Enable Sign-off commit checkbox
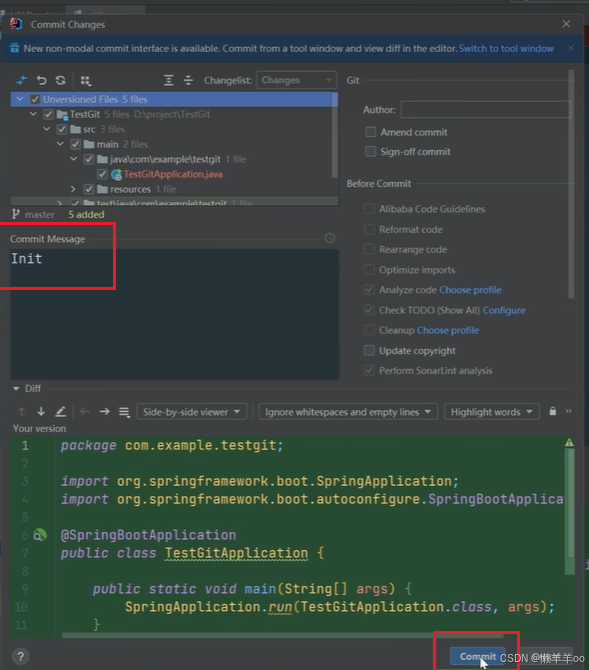This screenshot has height=670, width=589. (x=371, y=151)
